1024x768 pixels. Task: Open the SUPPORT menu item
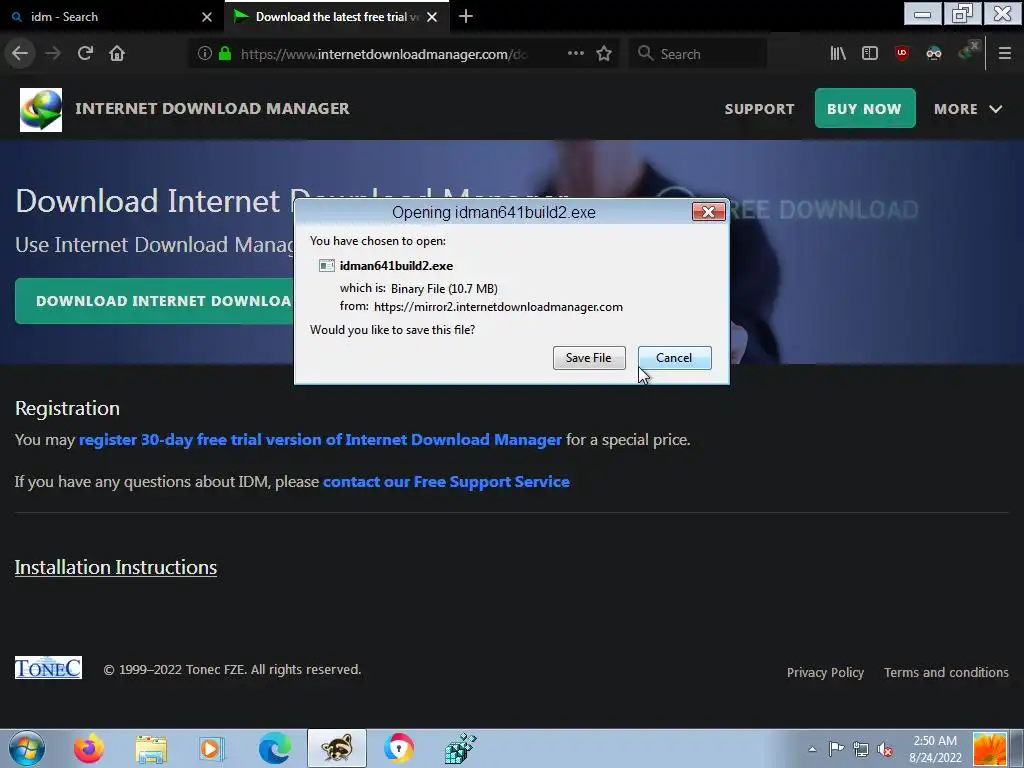coord(760,109)
